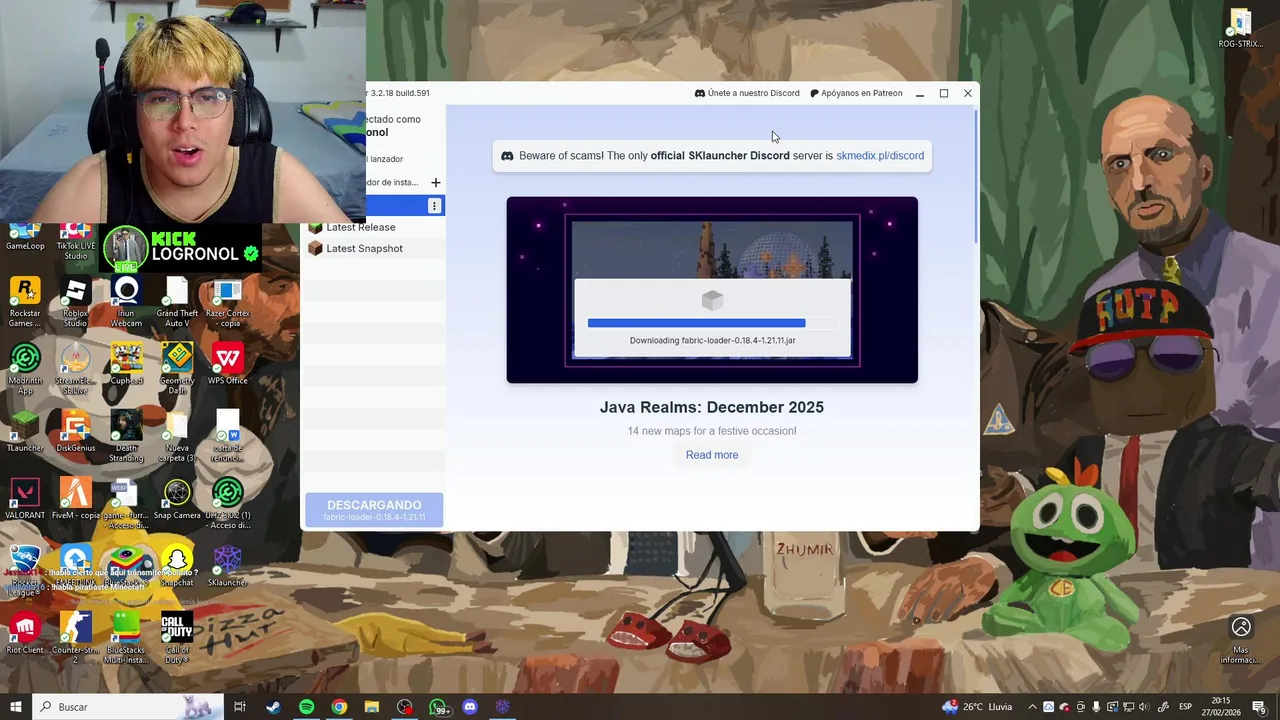Open the taskbar clock showing 20:15
This screenshot has height=720, width=1280.
pyautogui.click(x=1220, y=707)
